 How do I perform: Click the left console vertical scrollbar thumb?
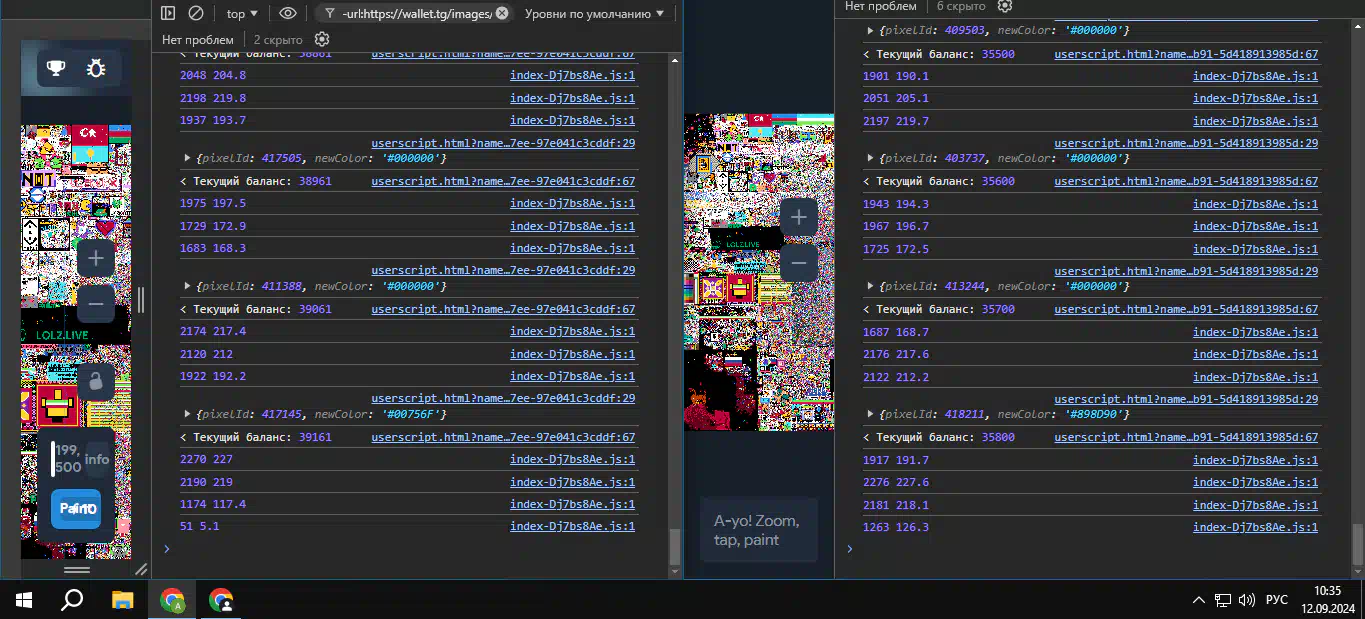point(675,547)
